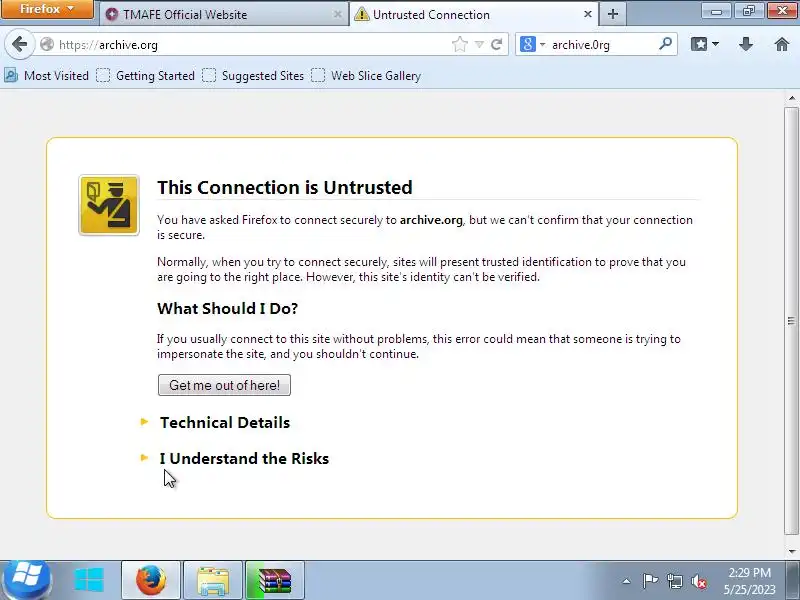Screen dimensions: 800x600
Task: Open the clock showing 2:29 PM
Action: tap(749, 581)
